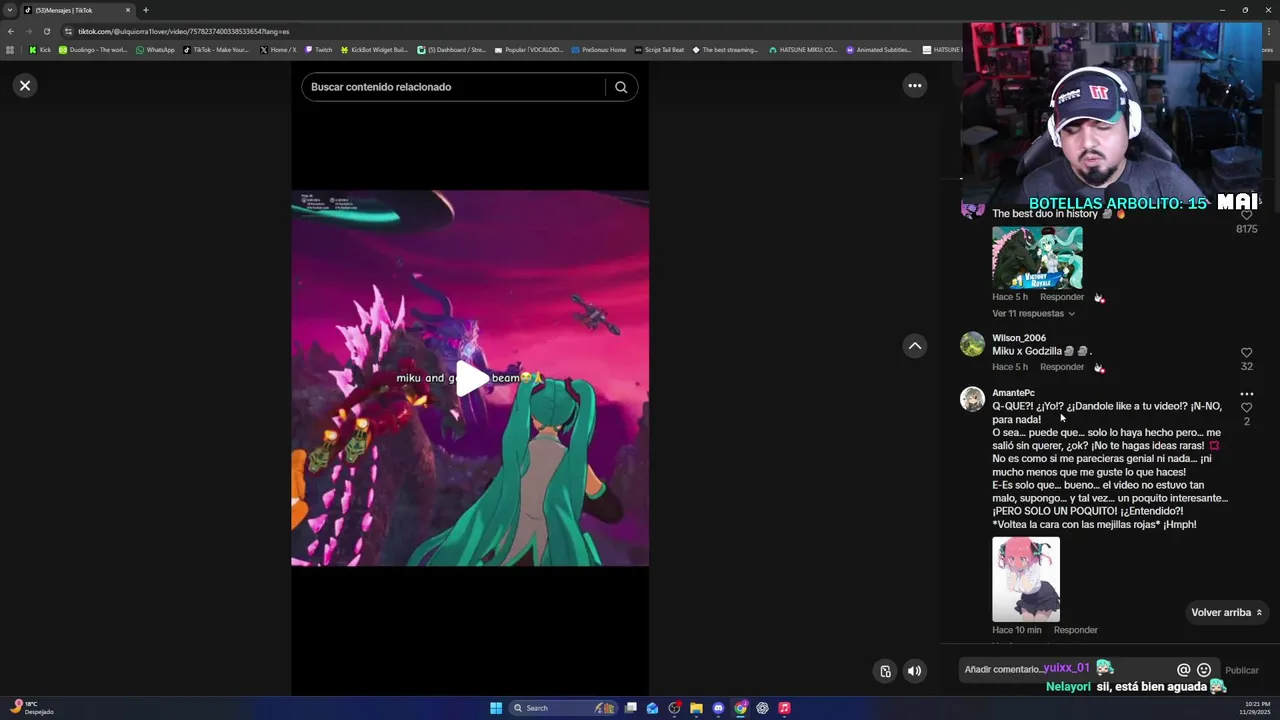Click Wilson_2006's avatar

pyautogui.click(x=972, y=345)
